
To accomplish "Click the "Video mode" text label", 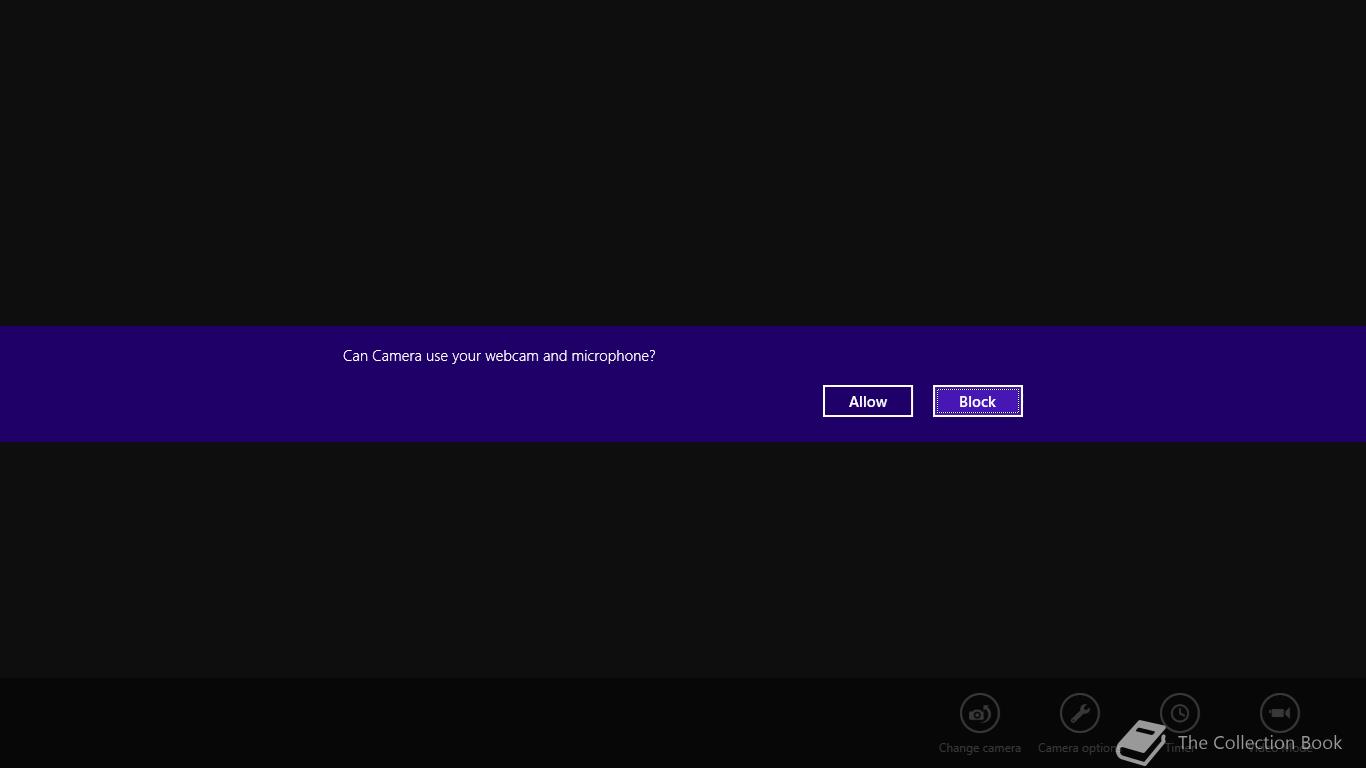I will click(x=1280, y=748).
